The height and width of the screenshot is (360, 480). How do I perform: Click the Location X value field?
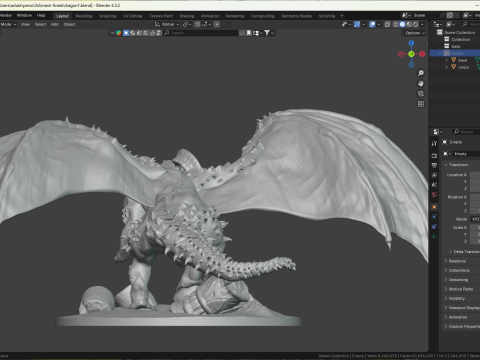[x=475, y=175]
